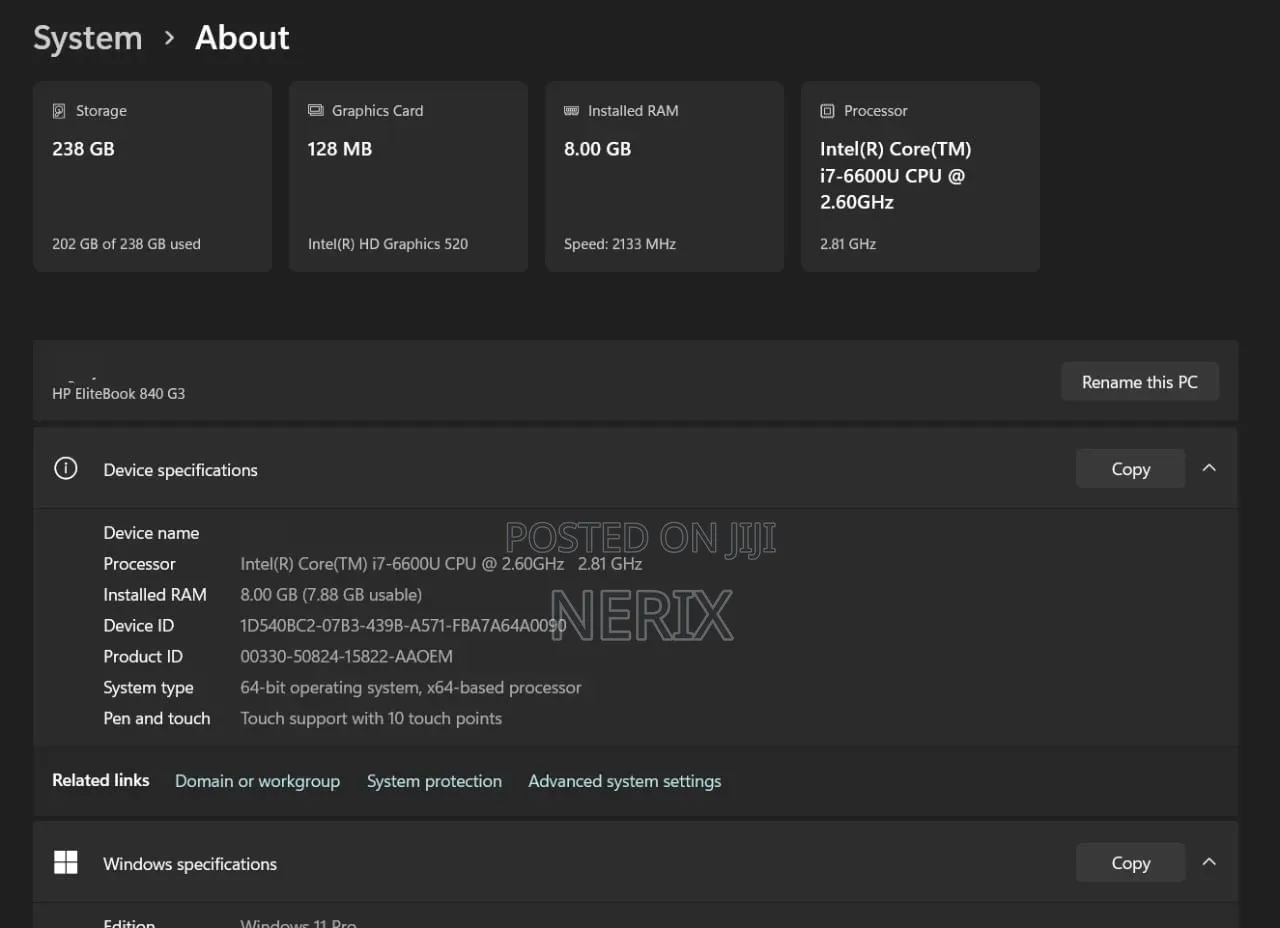The image size is (1280, 928).
Task: Select the Installed RAM 8.00 GB card
Action: point(665,177)
